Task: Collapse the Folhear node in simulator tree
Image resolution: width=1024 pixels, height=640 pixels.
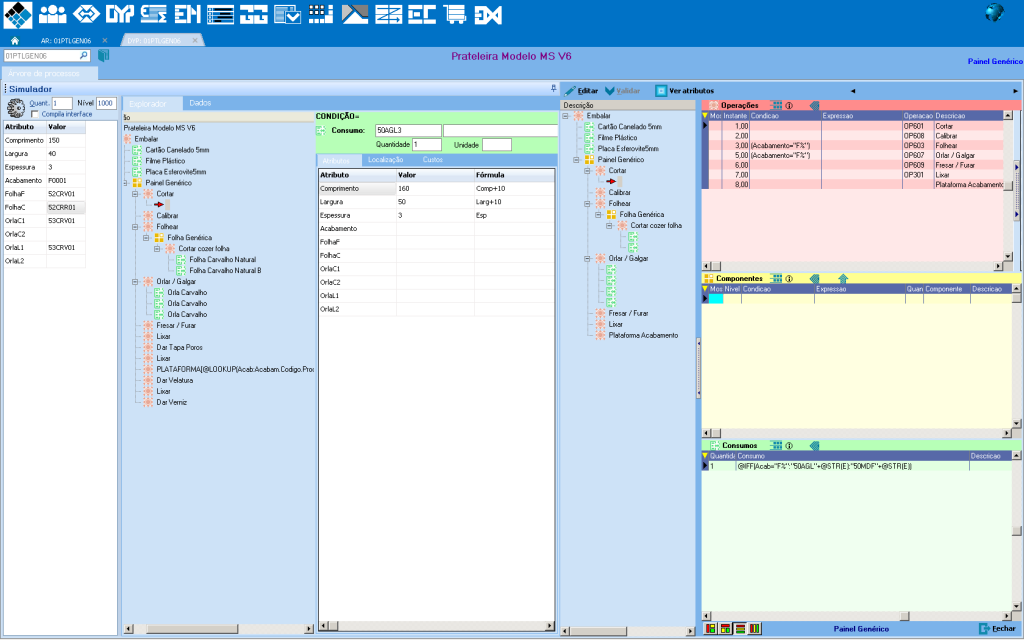Action: (x=134, y=227)
